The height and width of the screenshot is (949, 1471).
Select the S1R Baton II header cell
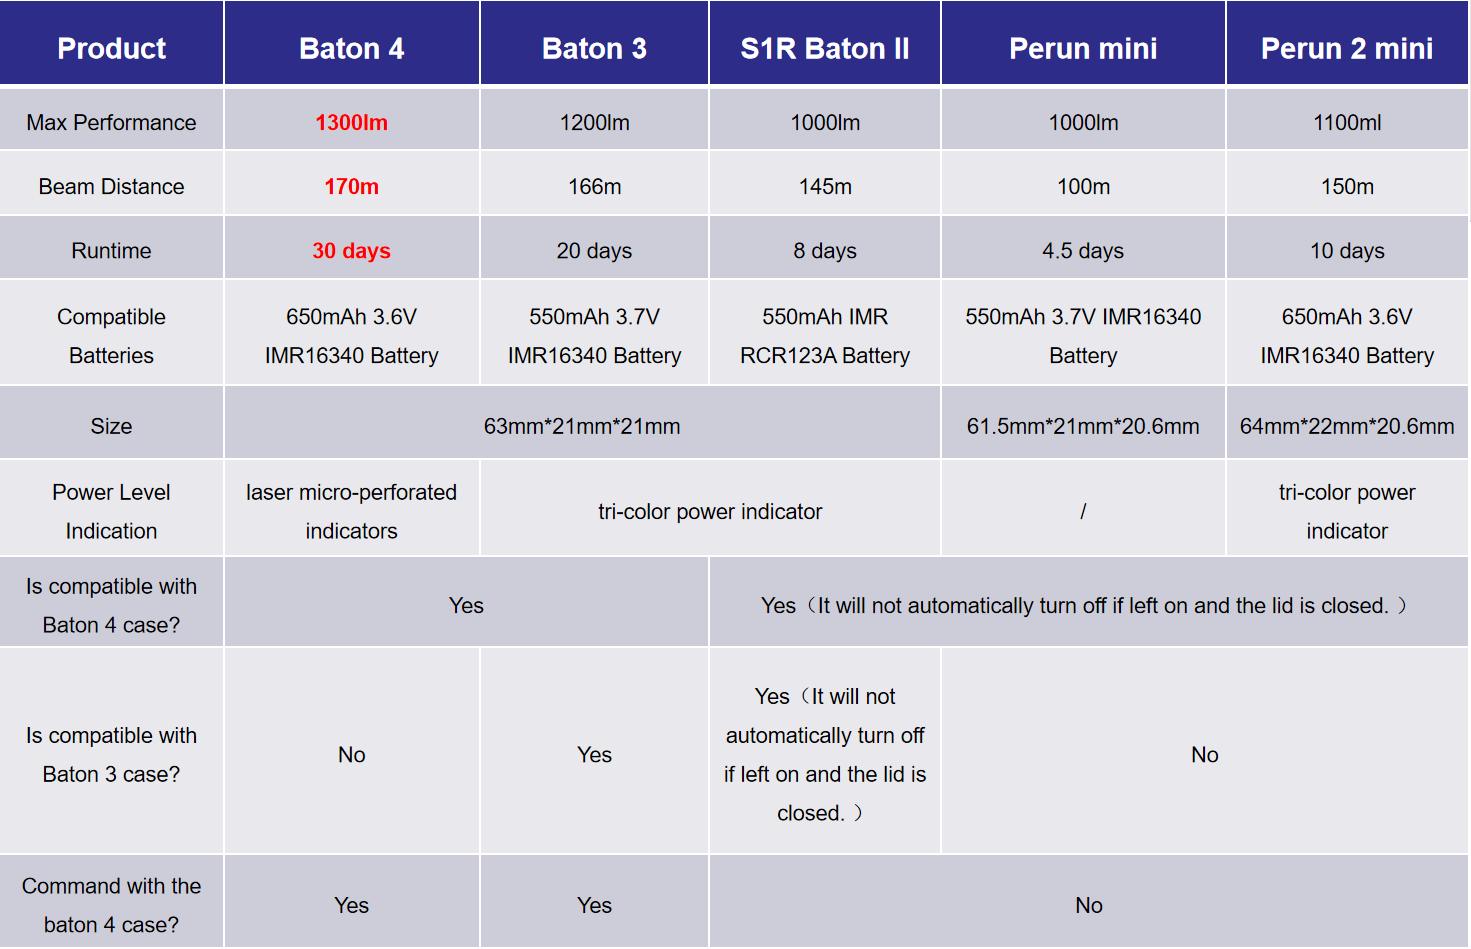point(825,48)
